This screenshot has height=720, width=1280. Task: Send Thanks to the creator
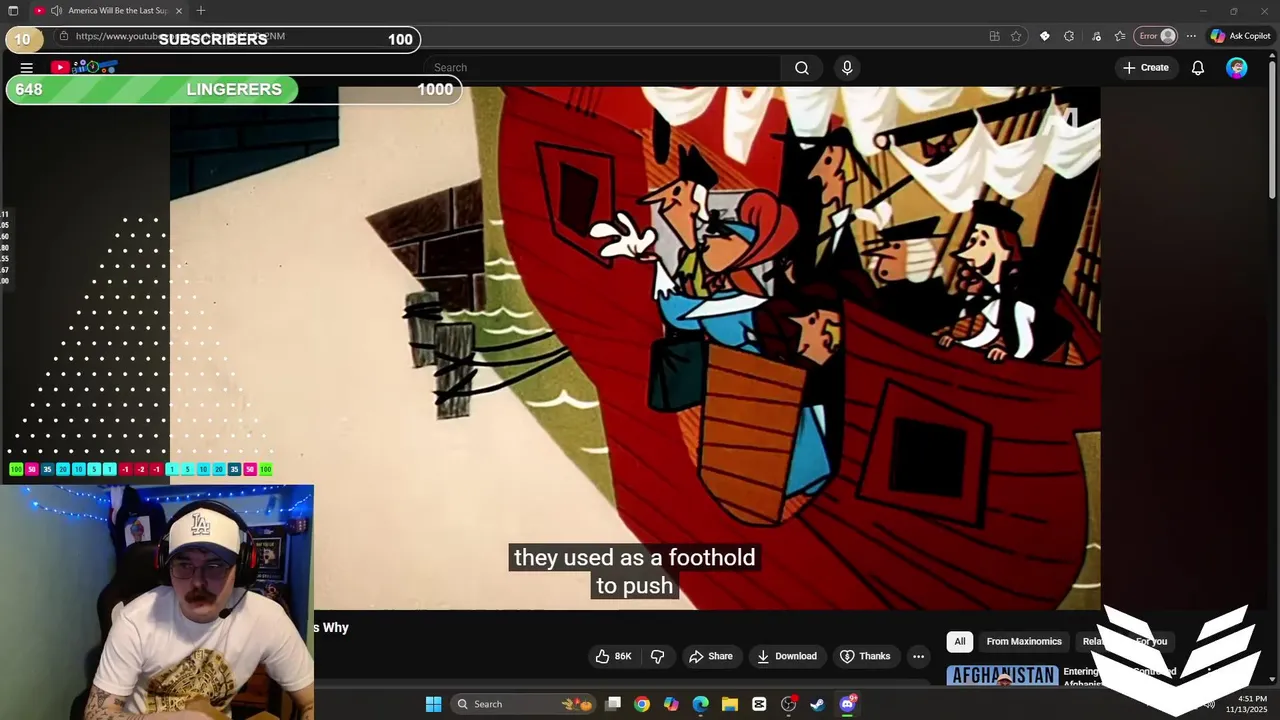tap(865, 656)
